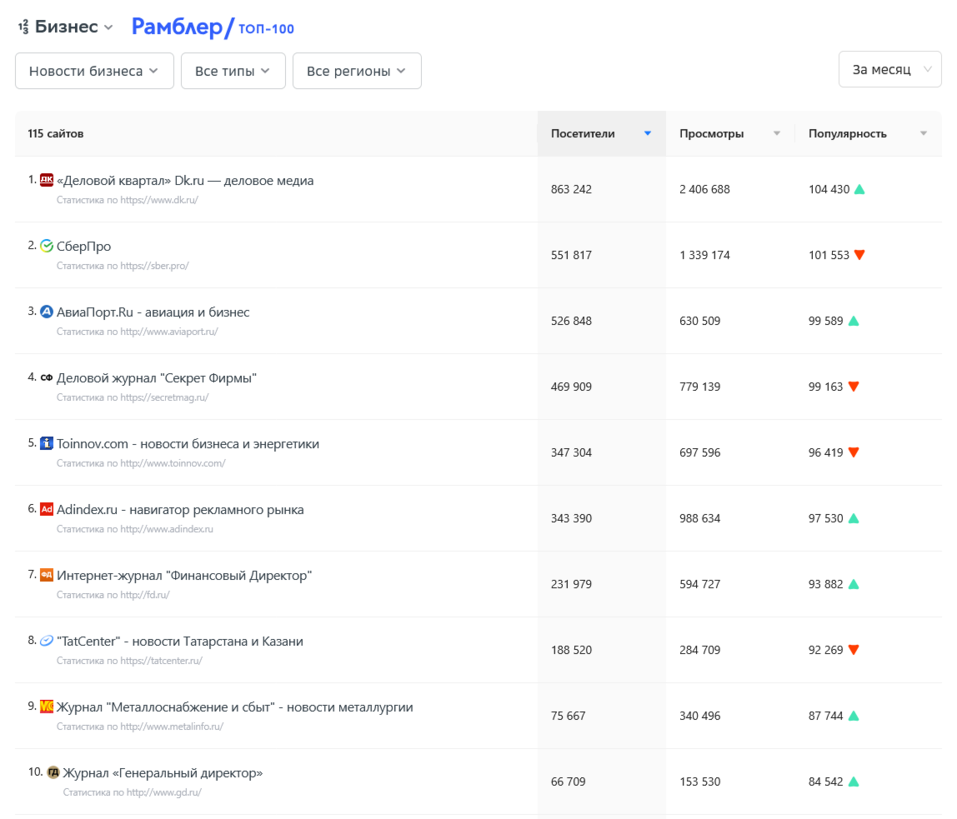Open statistics for https://tatcenter.ru/

coord(129,662)
